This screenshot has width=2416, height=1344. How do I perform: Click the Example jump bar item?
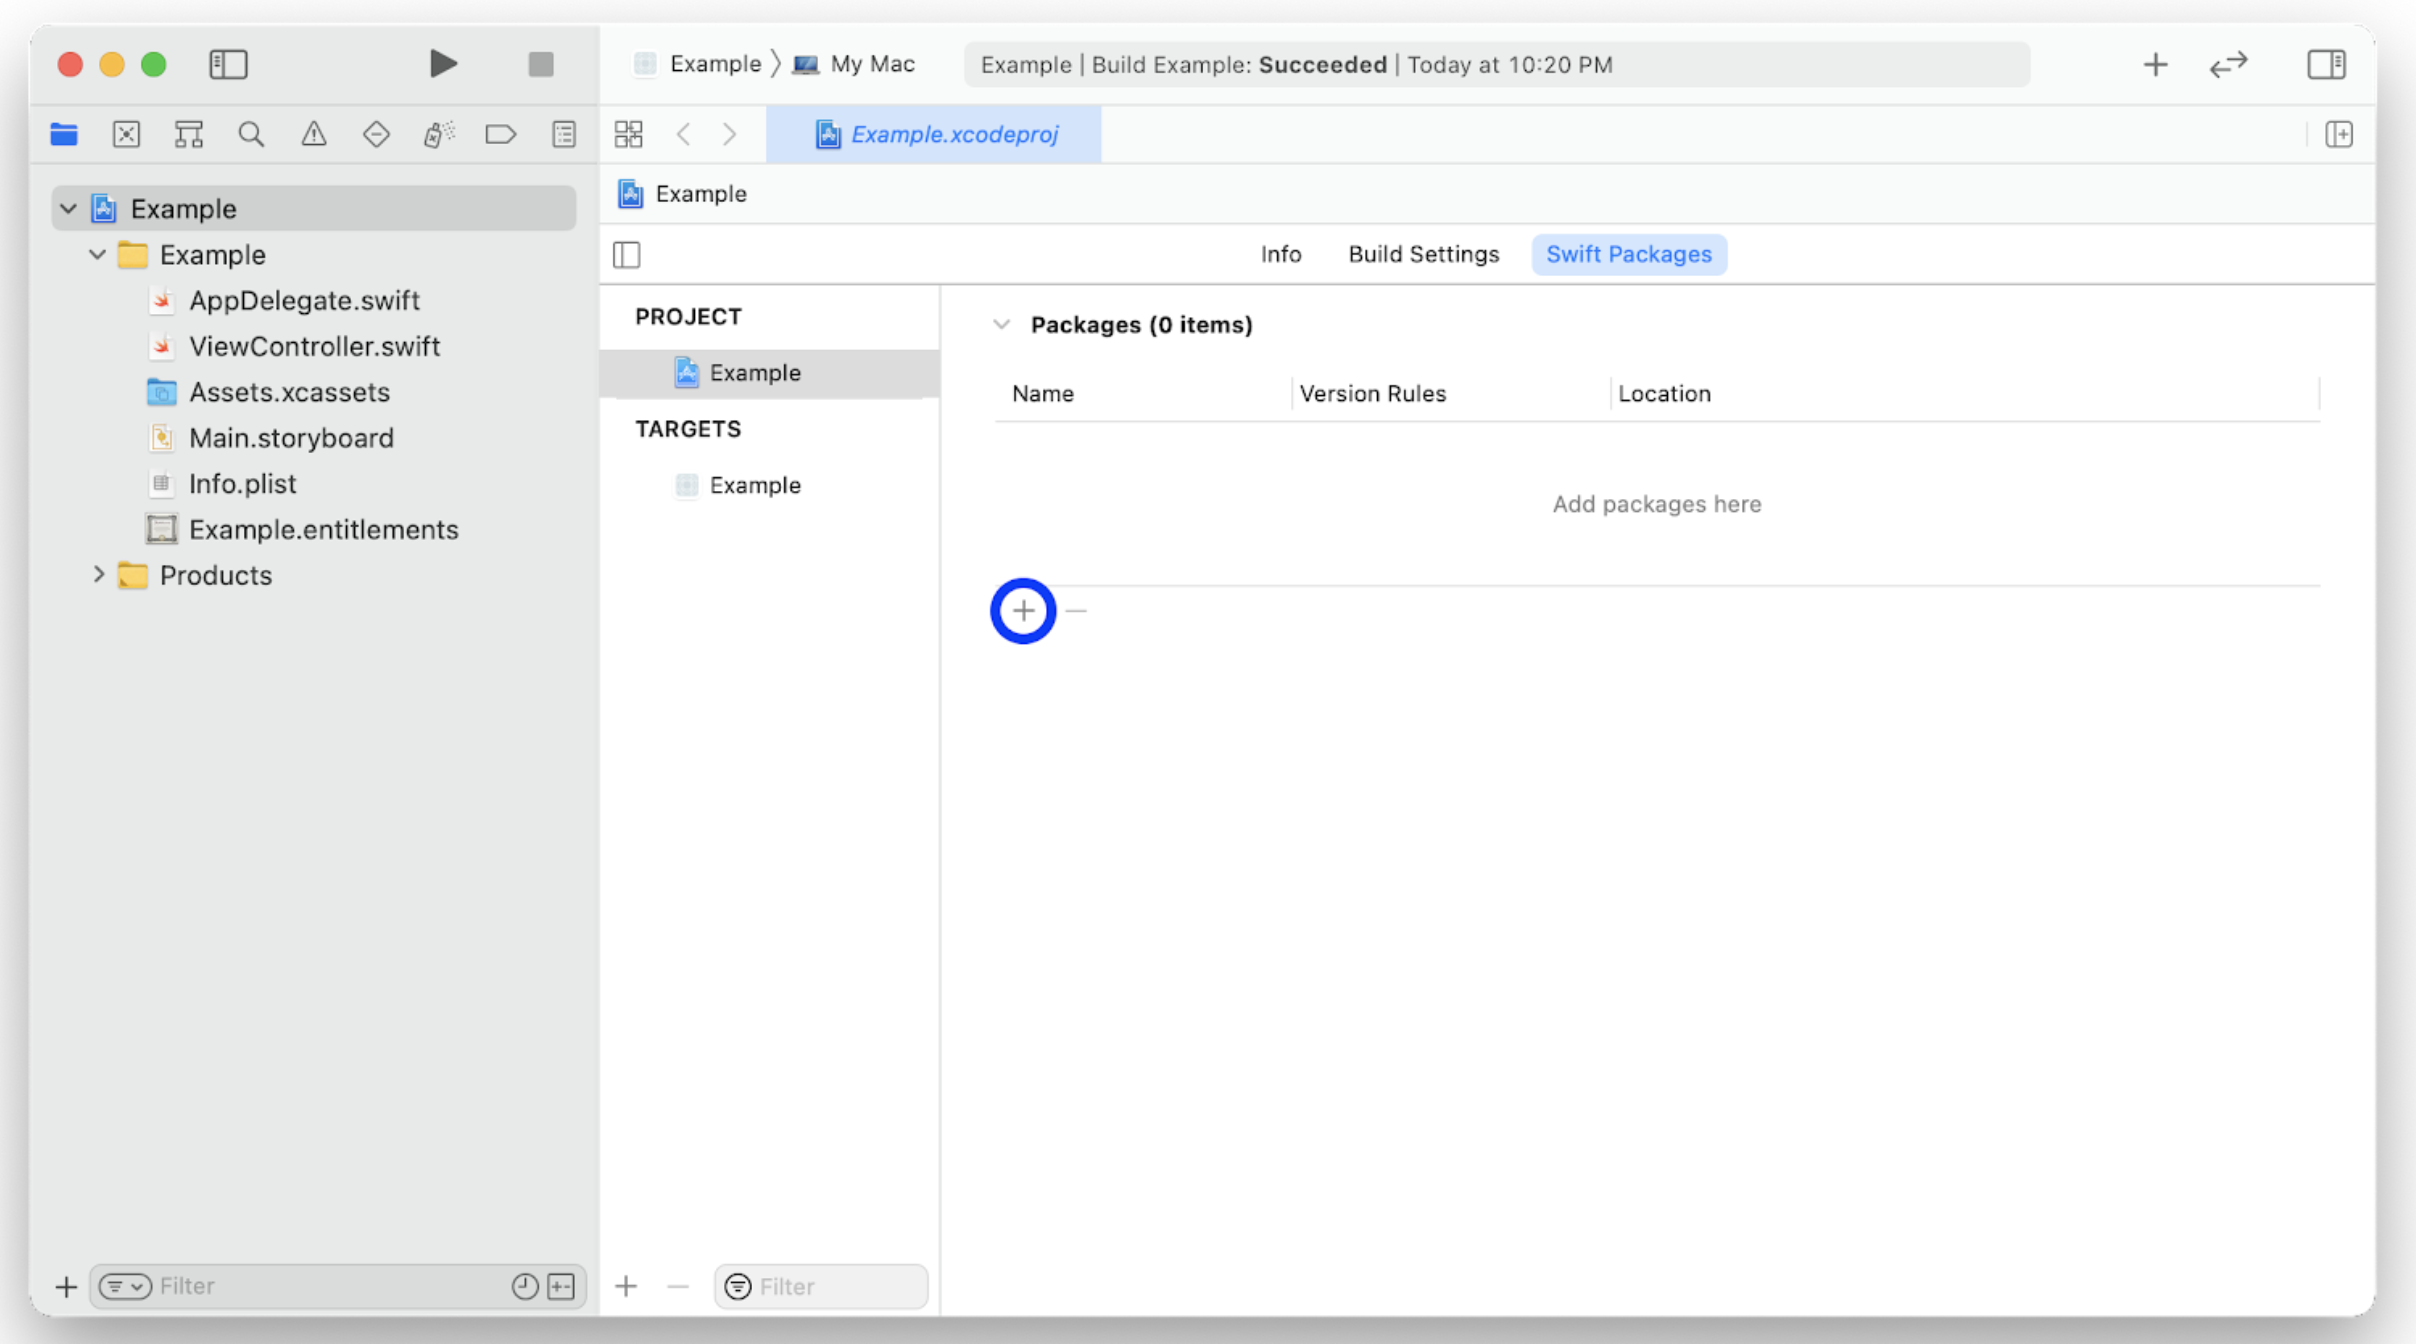(682, 194)
